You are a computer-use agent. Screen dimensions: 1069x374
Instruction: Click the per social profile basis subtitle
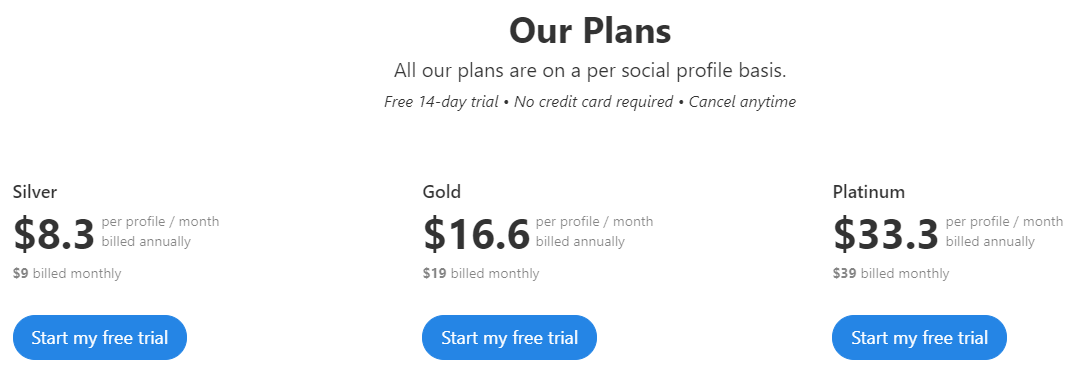click(x=590, y=71)
